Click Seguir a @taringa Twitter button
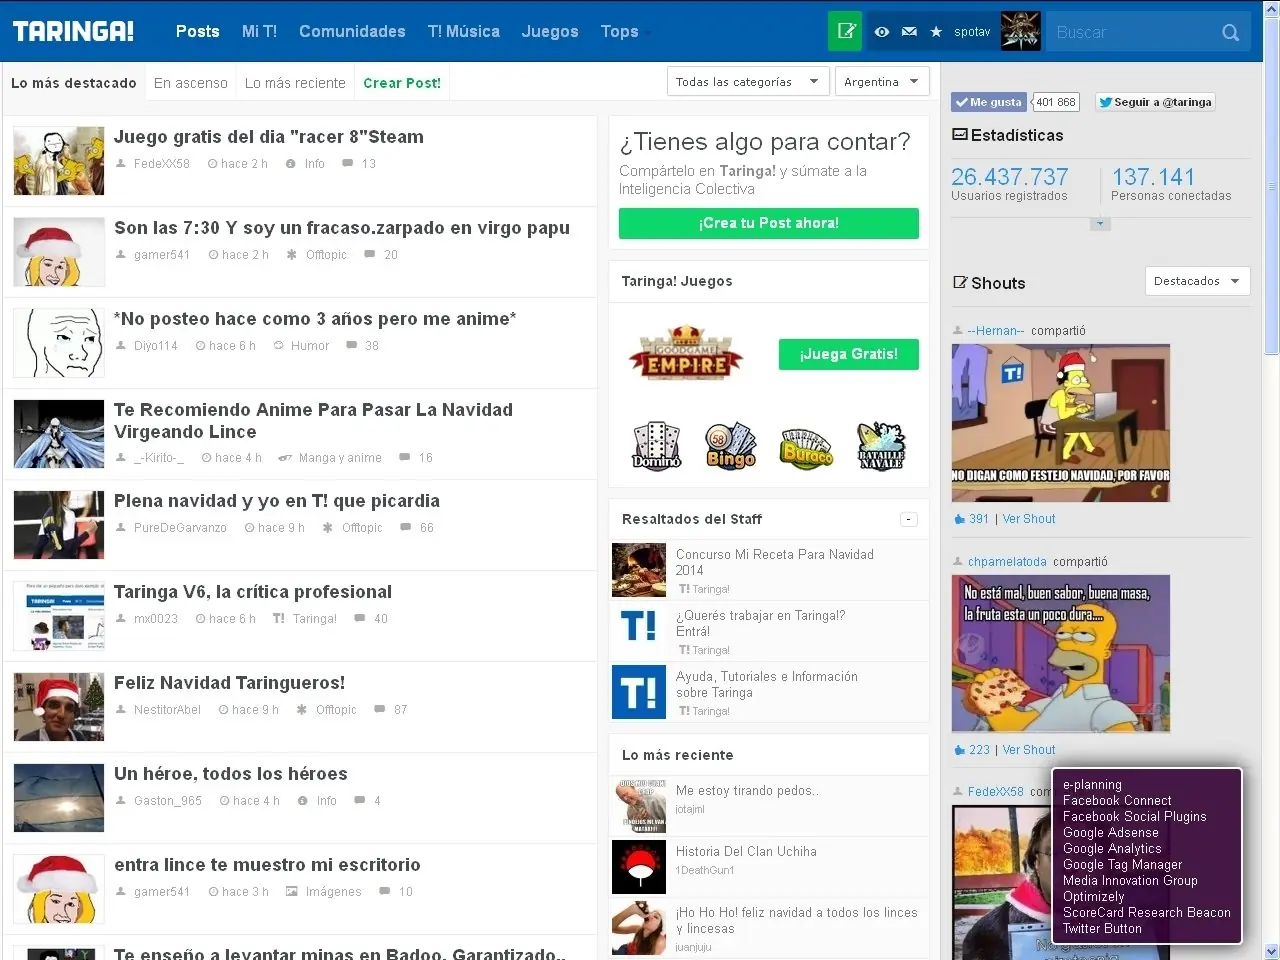 [x=1155, y=102]
